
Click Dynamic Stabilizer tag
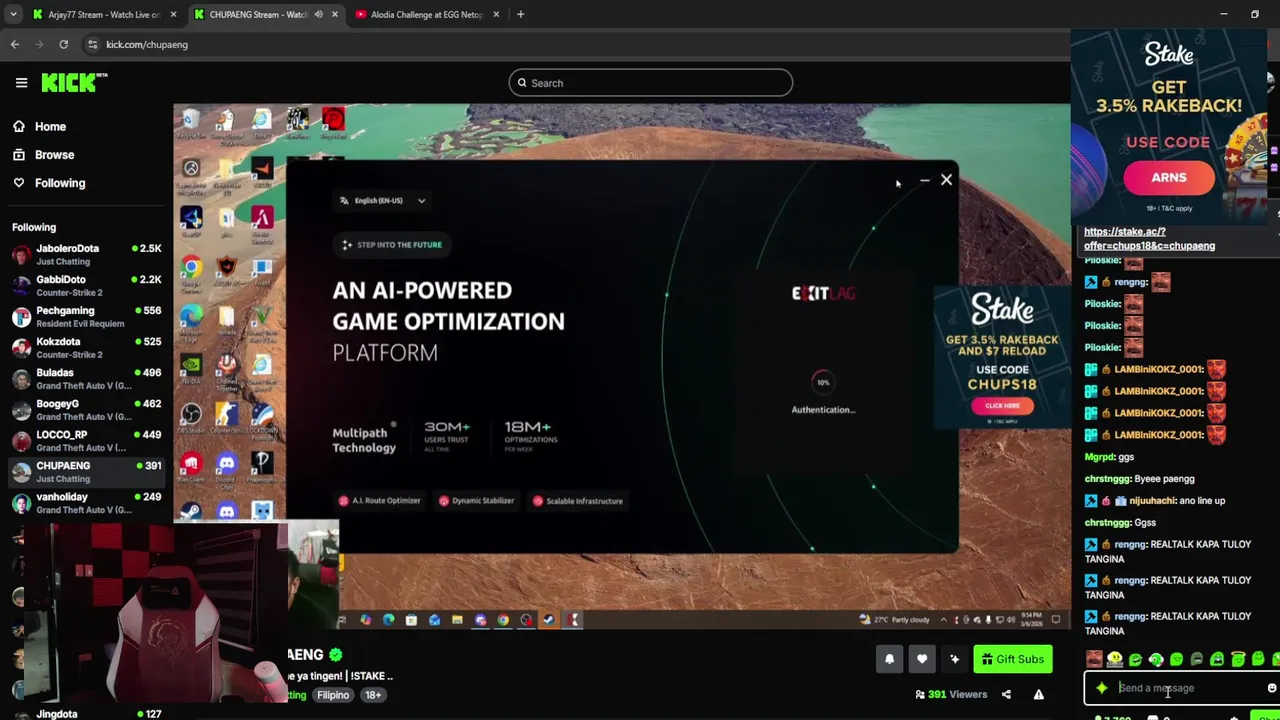(476, 501)
